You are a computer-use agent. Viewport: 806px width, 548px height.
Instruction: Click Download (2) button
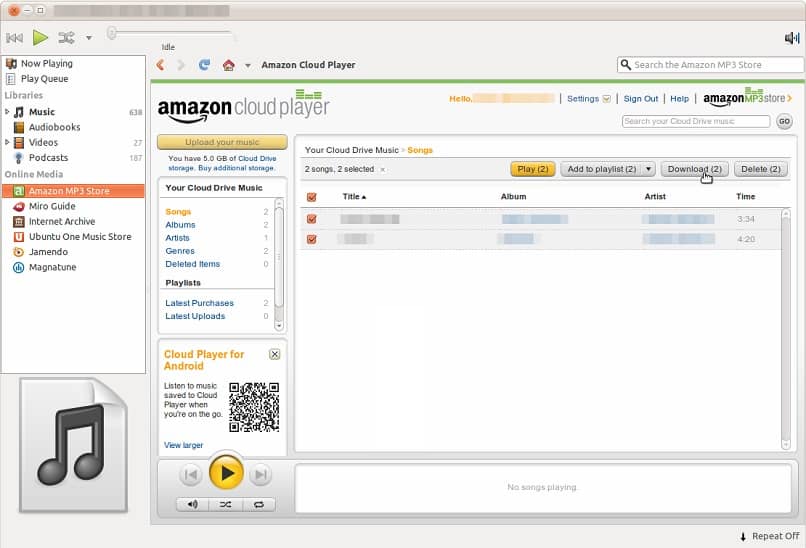694,169
